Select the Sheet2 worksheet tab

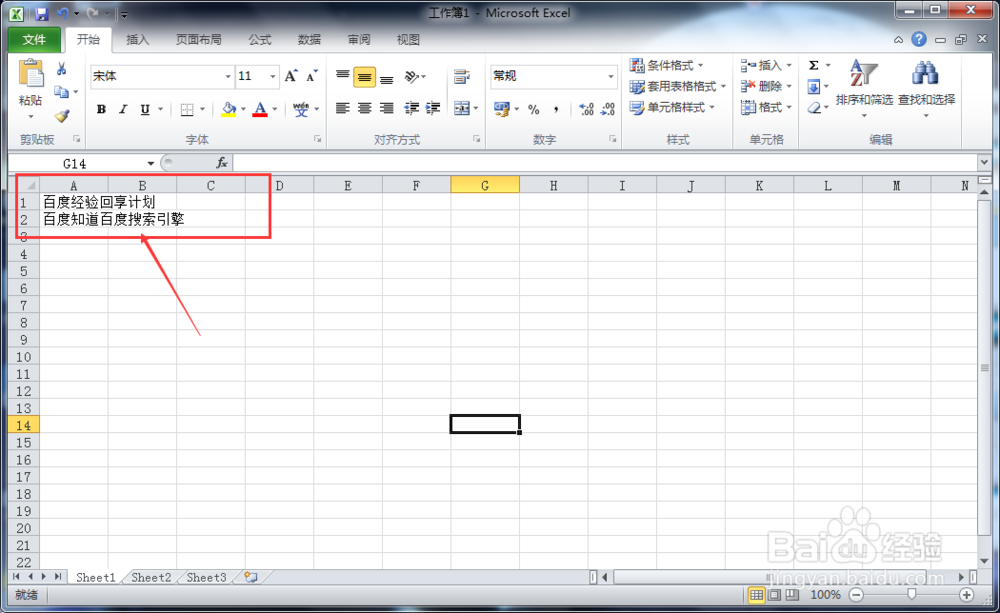[151, 577]
